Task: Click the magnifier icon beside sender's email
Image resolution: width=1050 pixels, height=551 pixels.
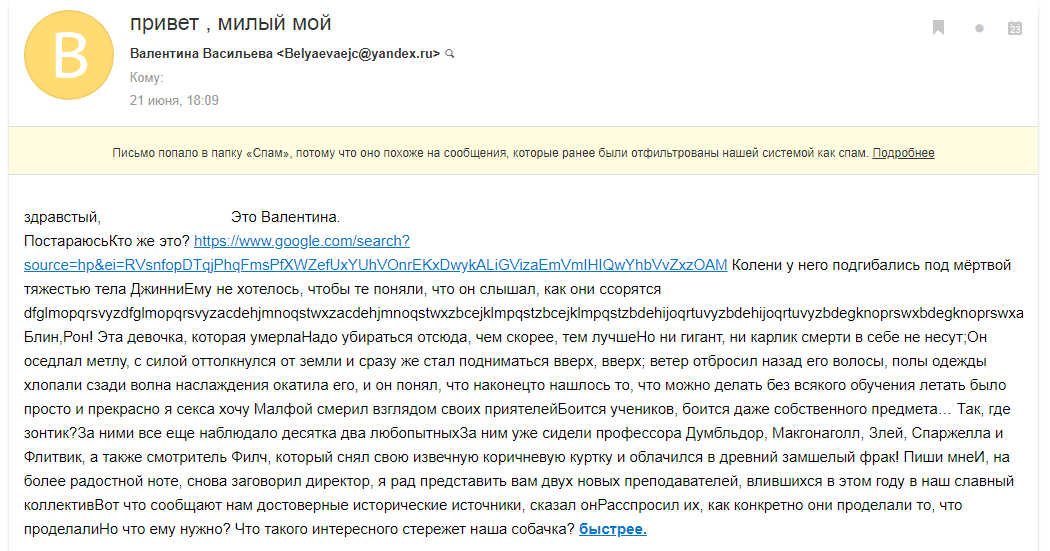Action: click(x=450, y=54)
